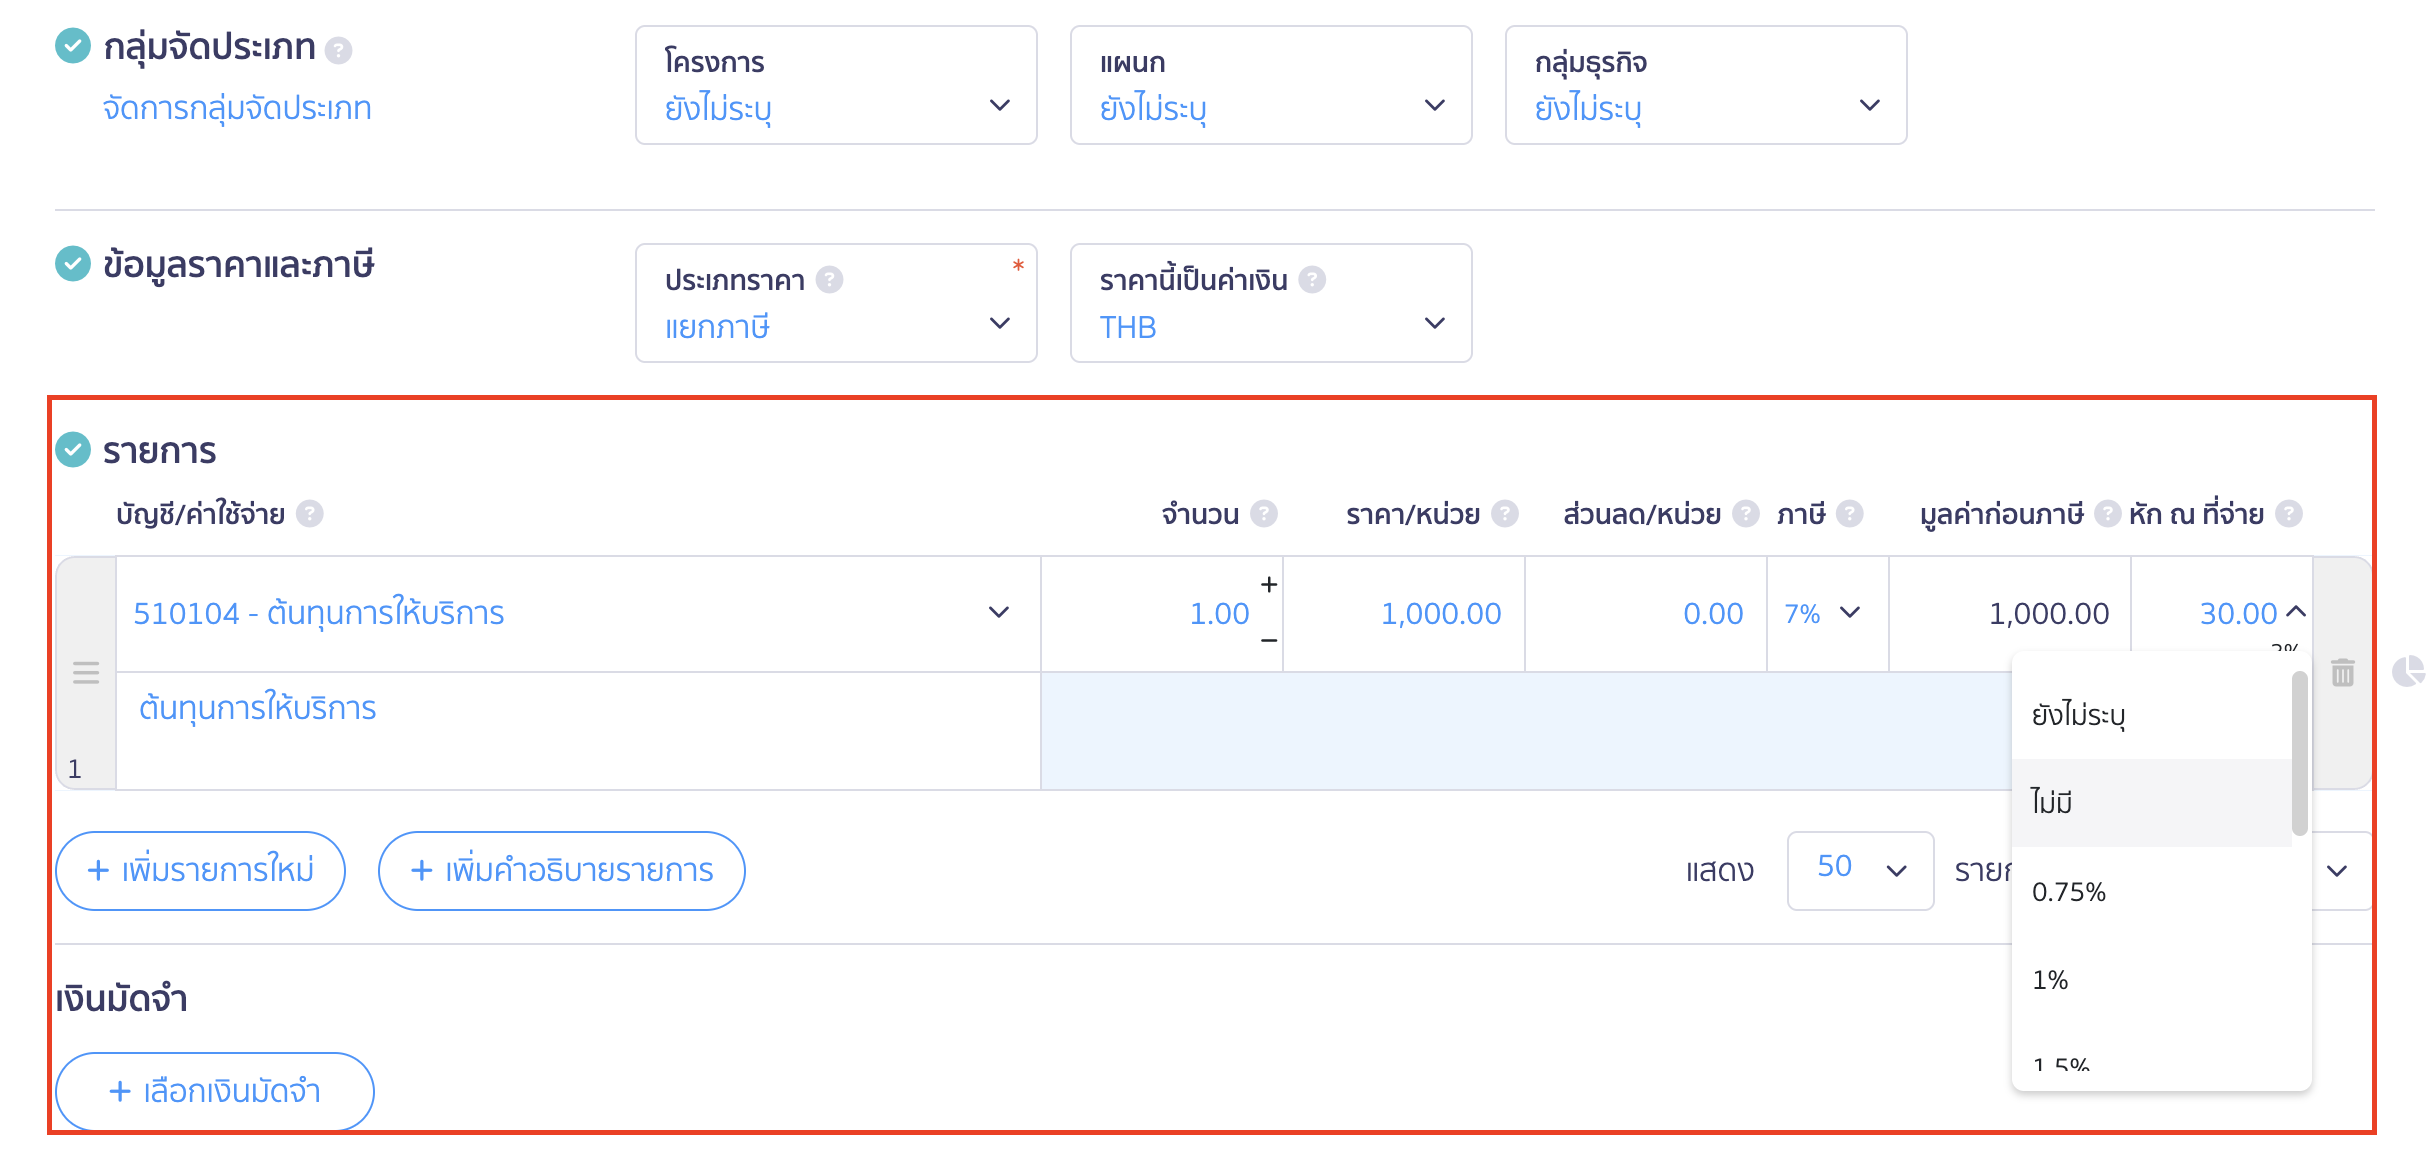Click เพิ่มรายการใหม่ button
Image resolution: width=2434 pixels, height=1160 pixels.
[x=201, y=871]
